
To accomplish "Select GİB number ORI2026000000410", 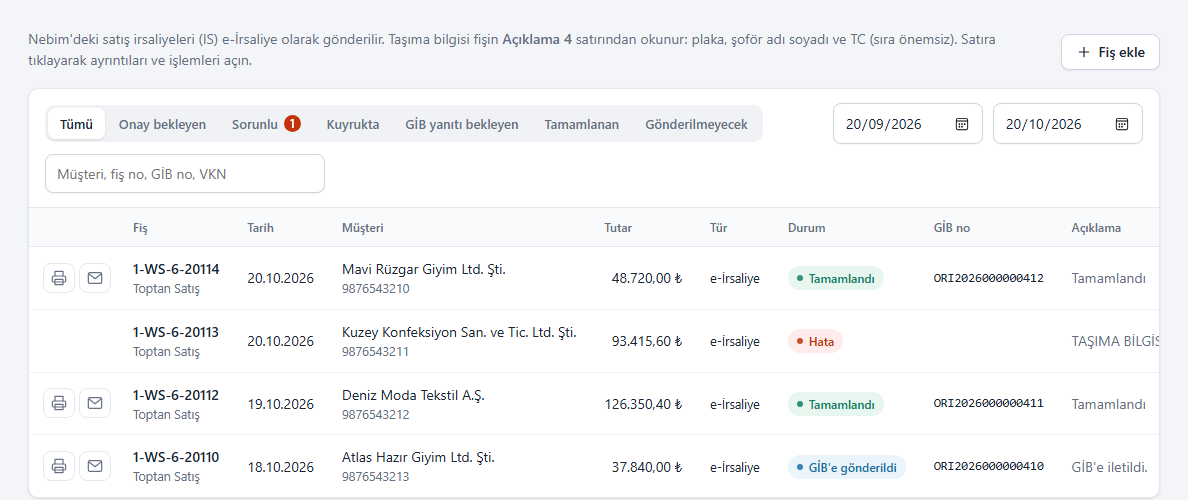I will click(989, 467).
